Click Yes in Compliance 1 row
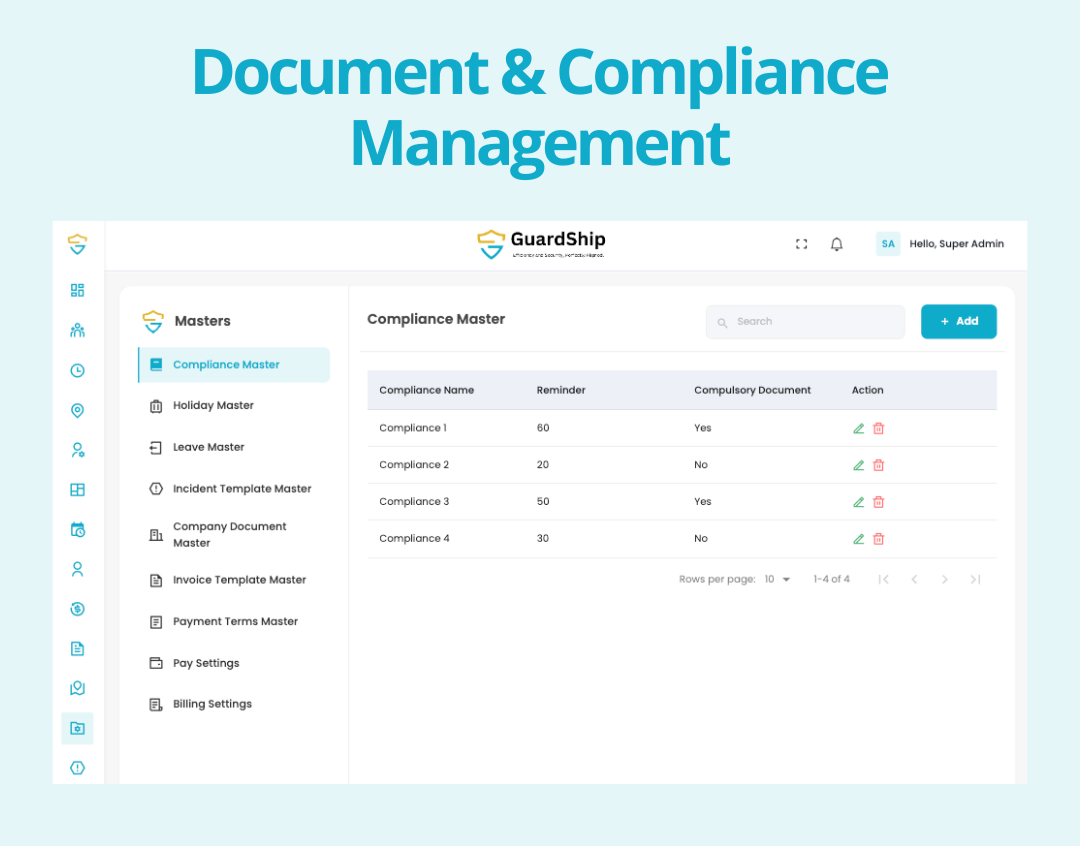 (x=703, y=428)
